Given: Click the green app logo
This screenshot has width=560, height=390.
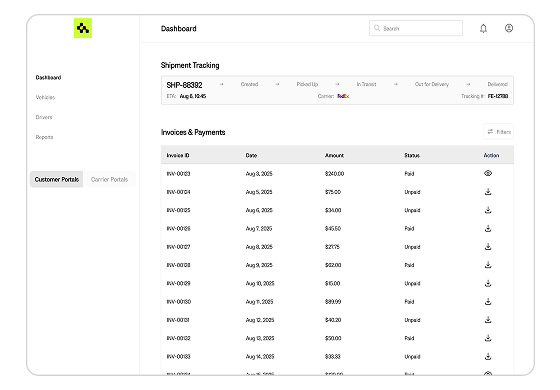Looking at the screenshot, I should coord(83,28).
